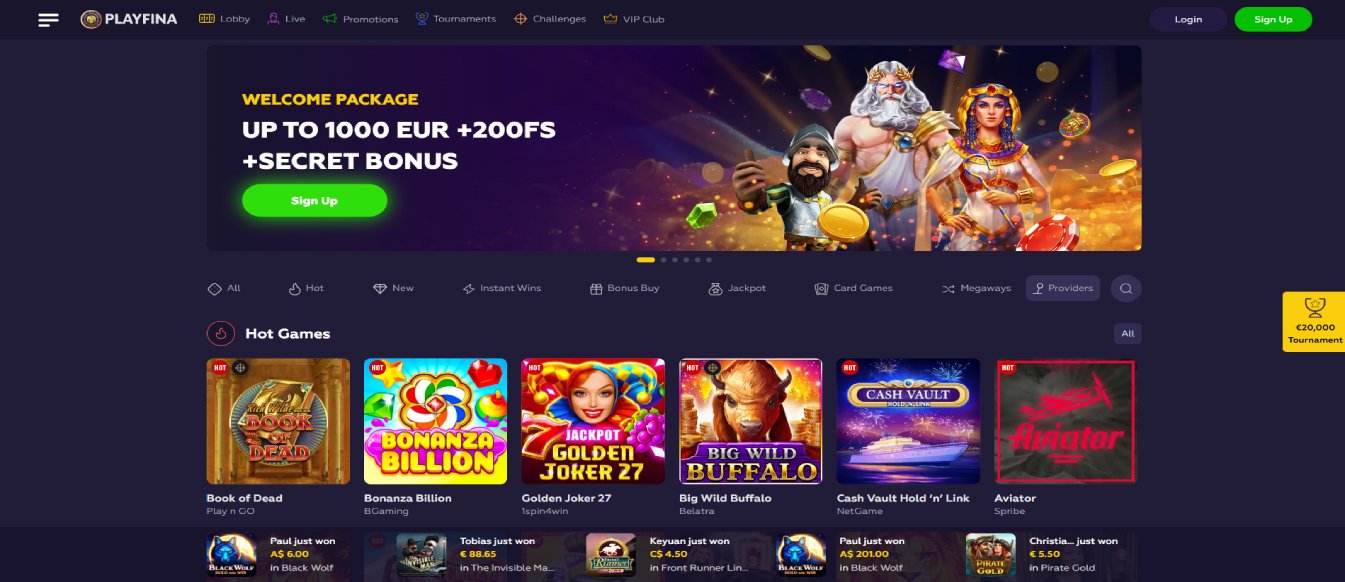The height and width of the screenshot is (582, 1345).
Task: Click the Playfina logo
Action: (x=129, y=19)
